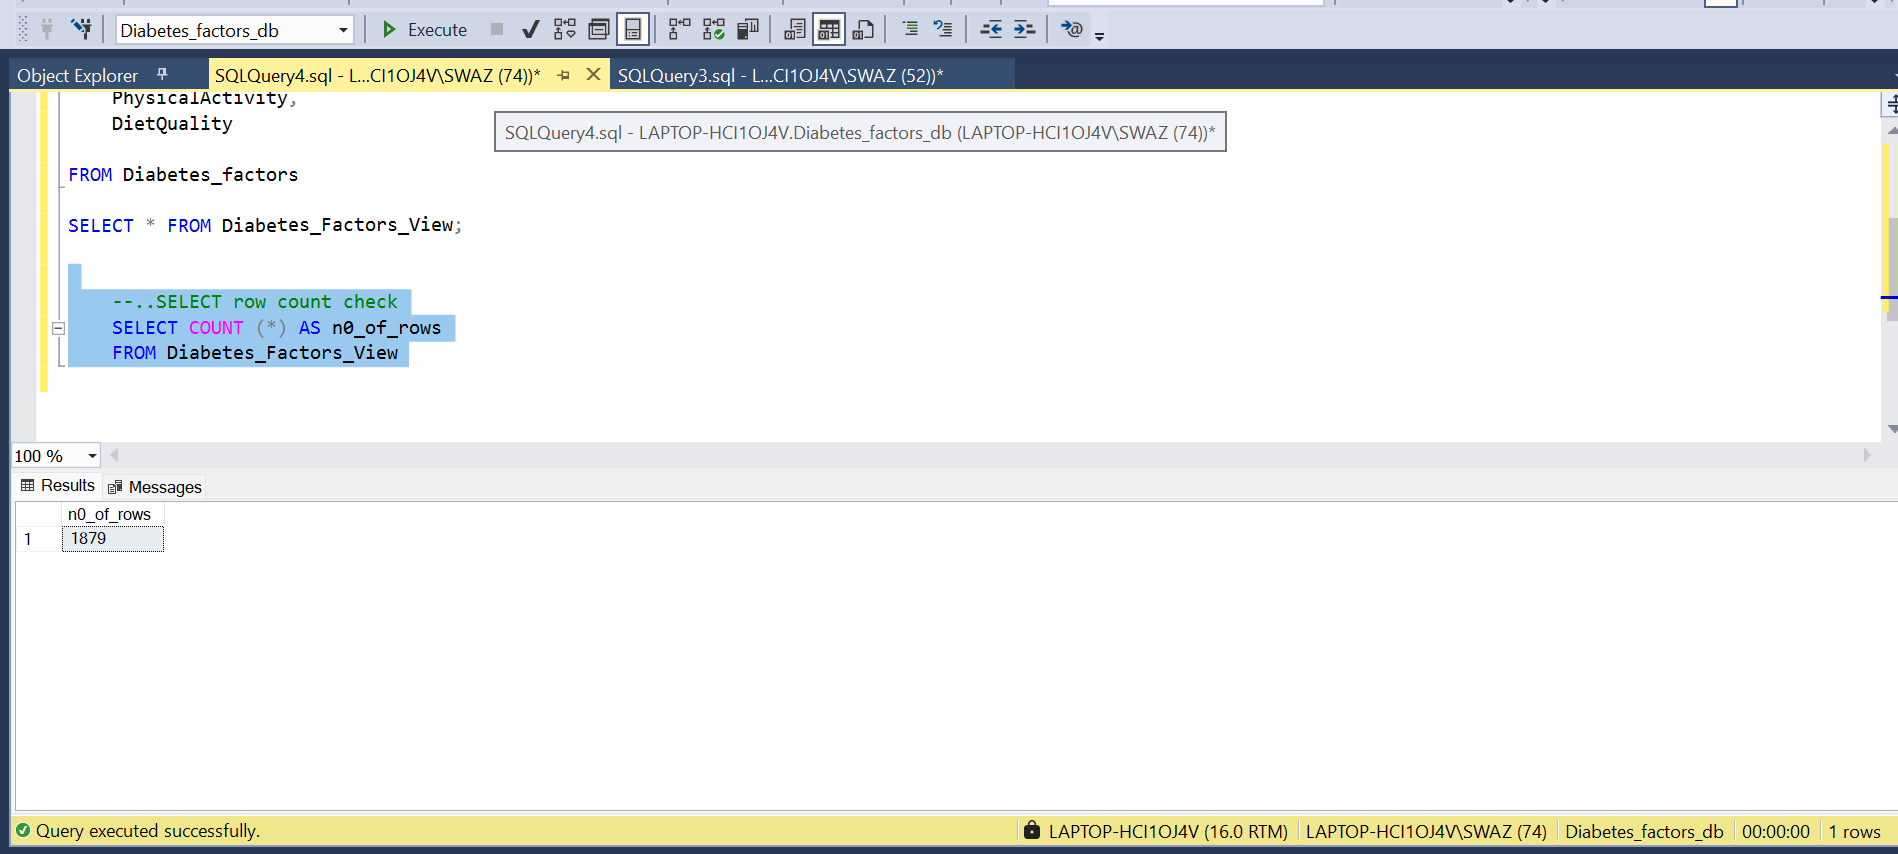
Task: Comment out the selected lines
Action: pyautogui.click(x=910, y=29)
